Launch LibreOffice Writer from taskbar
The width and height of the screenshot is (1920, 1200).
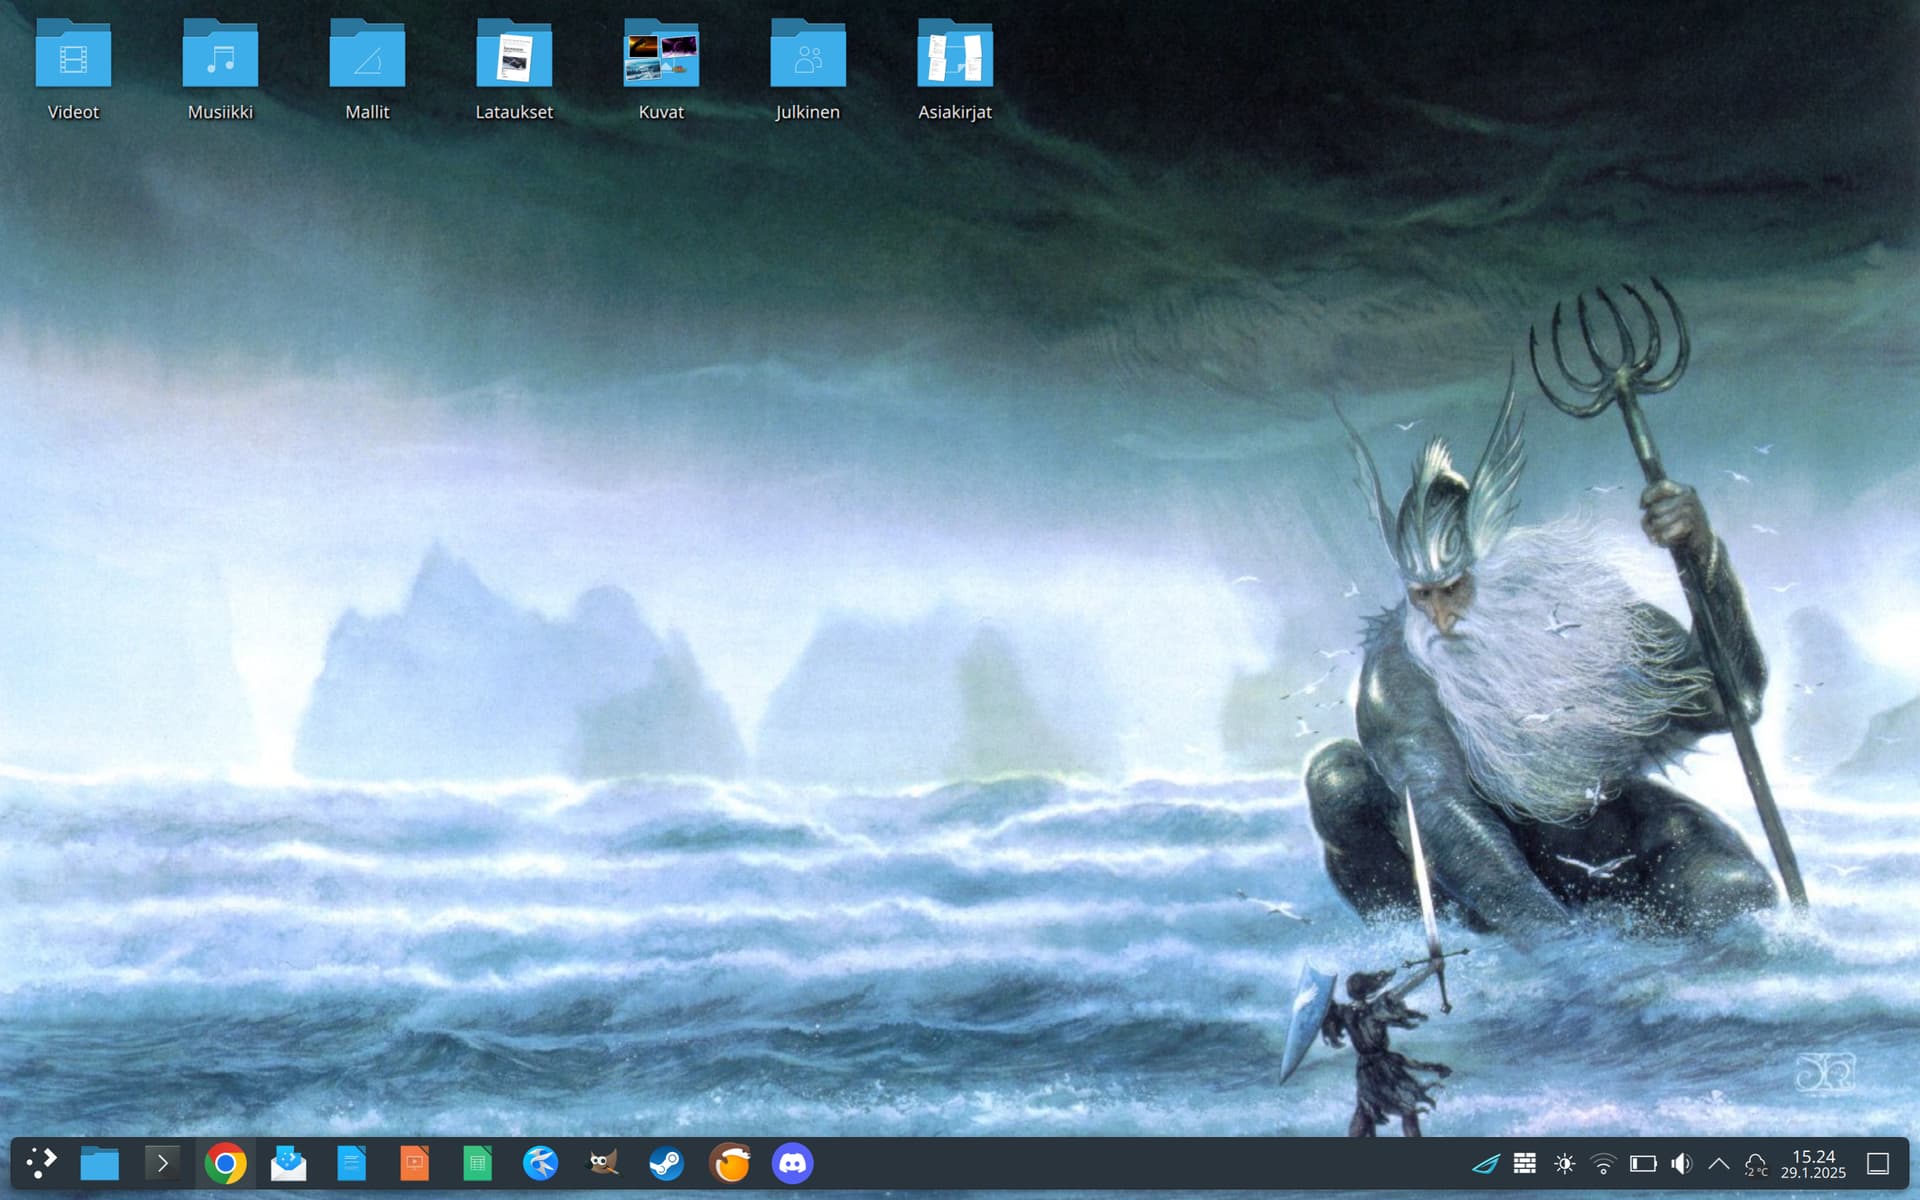[351, 1163]
